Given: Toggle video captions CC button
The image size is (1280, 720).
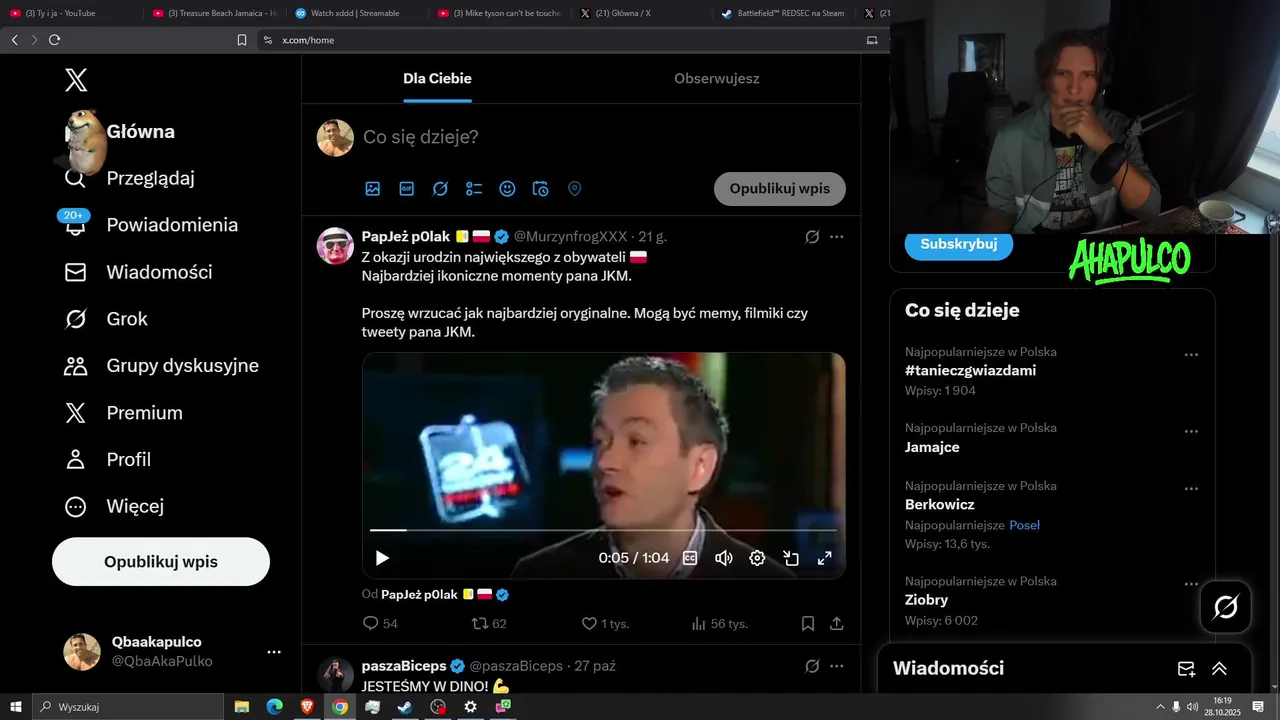Looking at the screenshot, I should pyautogui.click(x=690, y=558).
